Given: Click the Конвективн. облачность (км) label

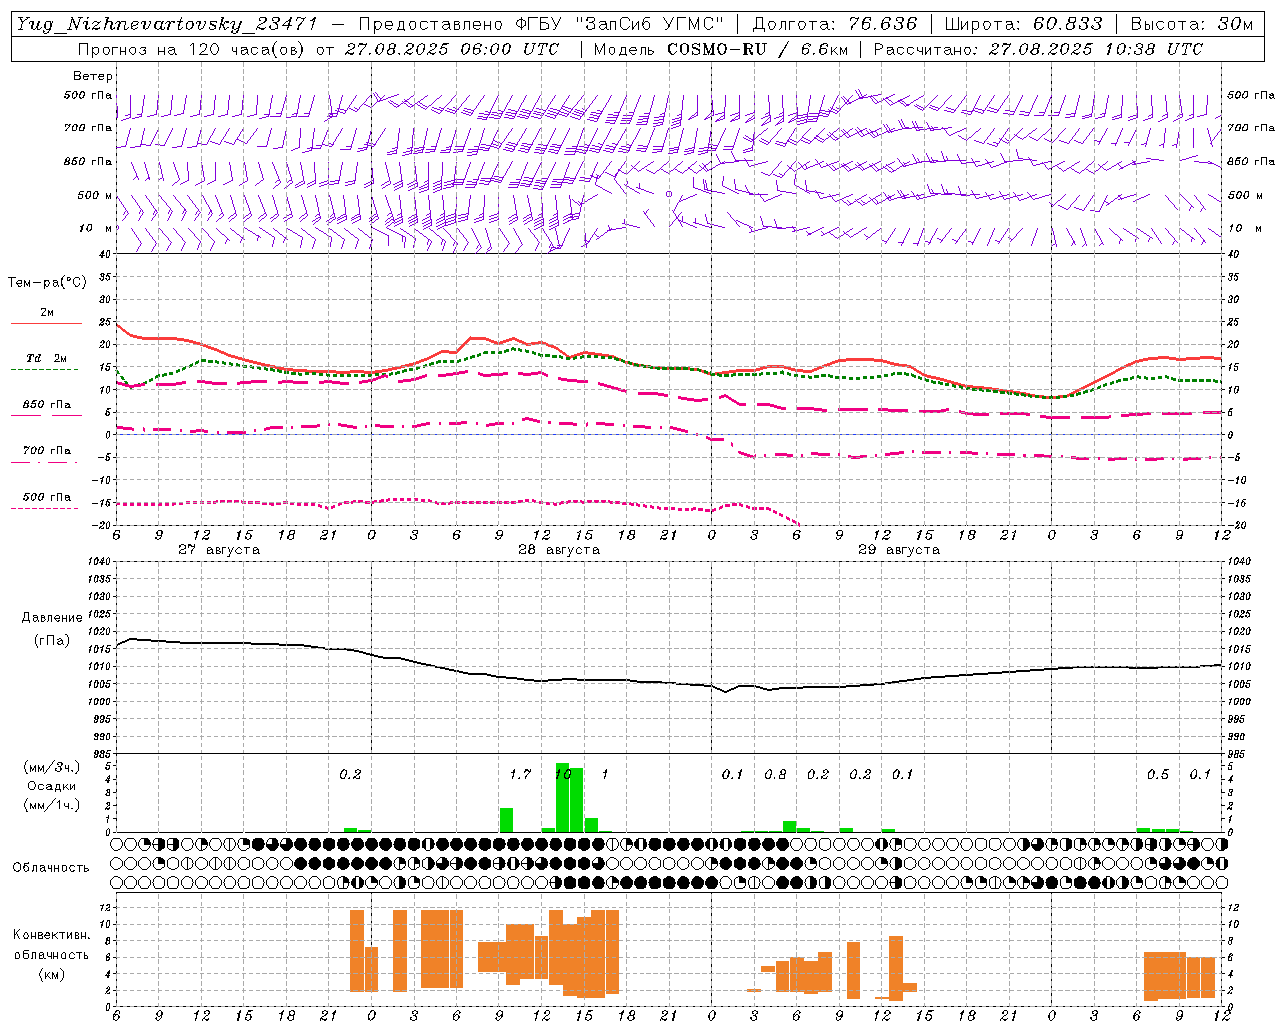Looking at the screenshot, I should click(x=51, y=955).
